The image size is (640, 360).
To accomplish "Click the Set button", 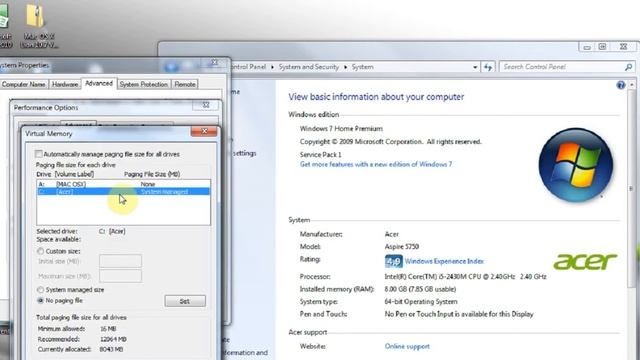I will [185, 301].
